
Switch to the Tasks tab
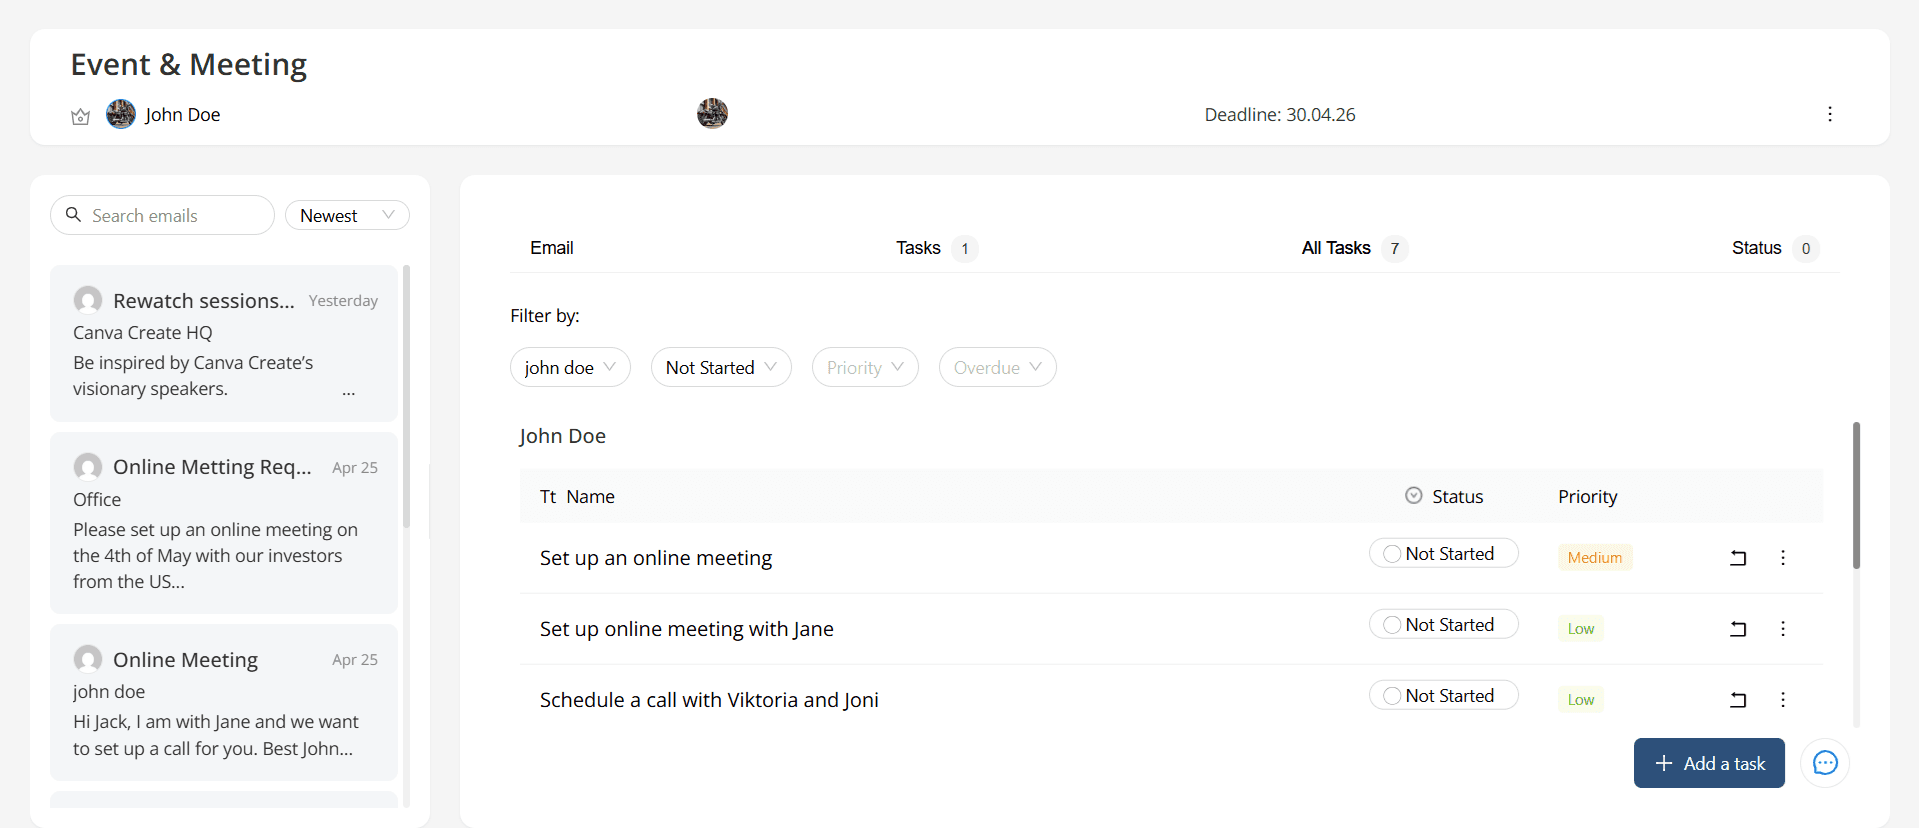936,248
